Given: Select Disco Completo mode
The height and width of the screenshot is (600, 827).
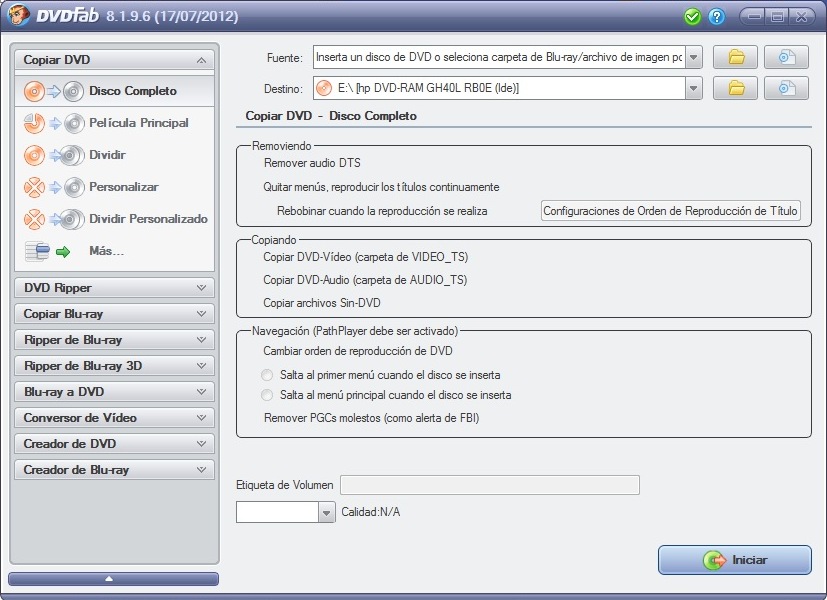Looking at the screenshot, I should [114, 91].
